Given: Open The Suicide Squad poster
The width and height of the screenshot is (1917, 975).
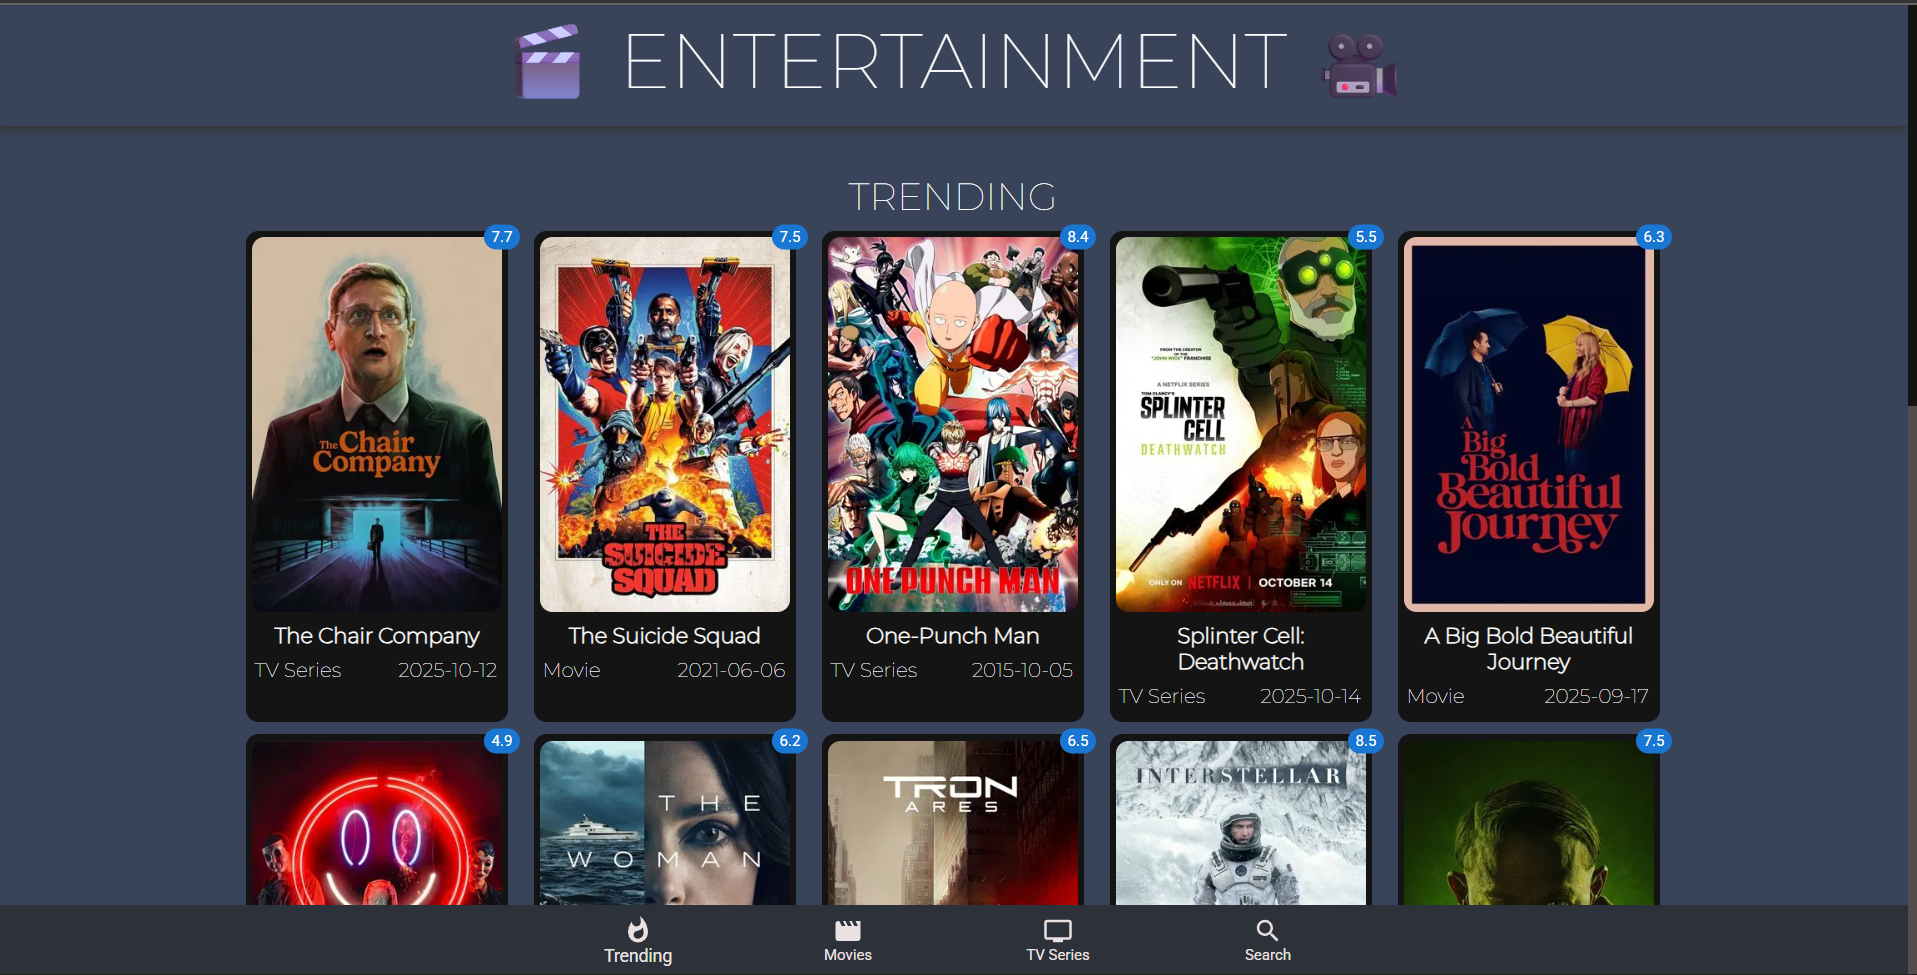Looking at the screenshot, I should tap(665, 424).
